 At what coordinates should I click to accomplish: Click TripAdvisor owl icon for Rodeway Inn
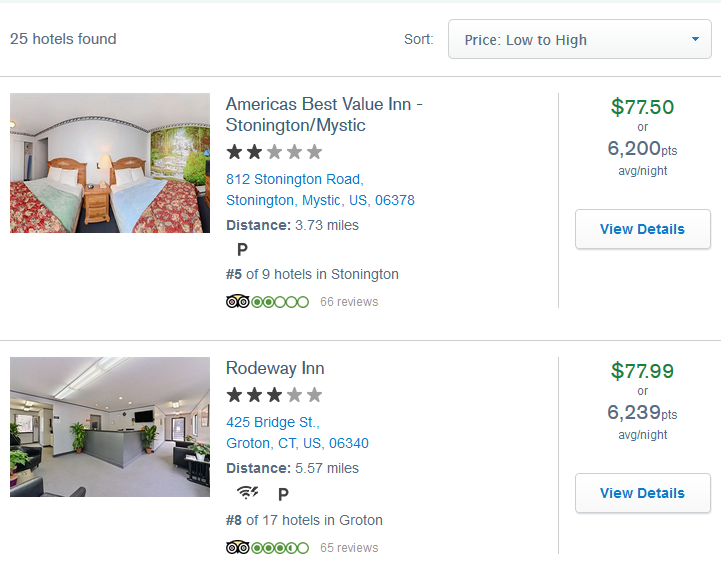(x=237, y=547)
